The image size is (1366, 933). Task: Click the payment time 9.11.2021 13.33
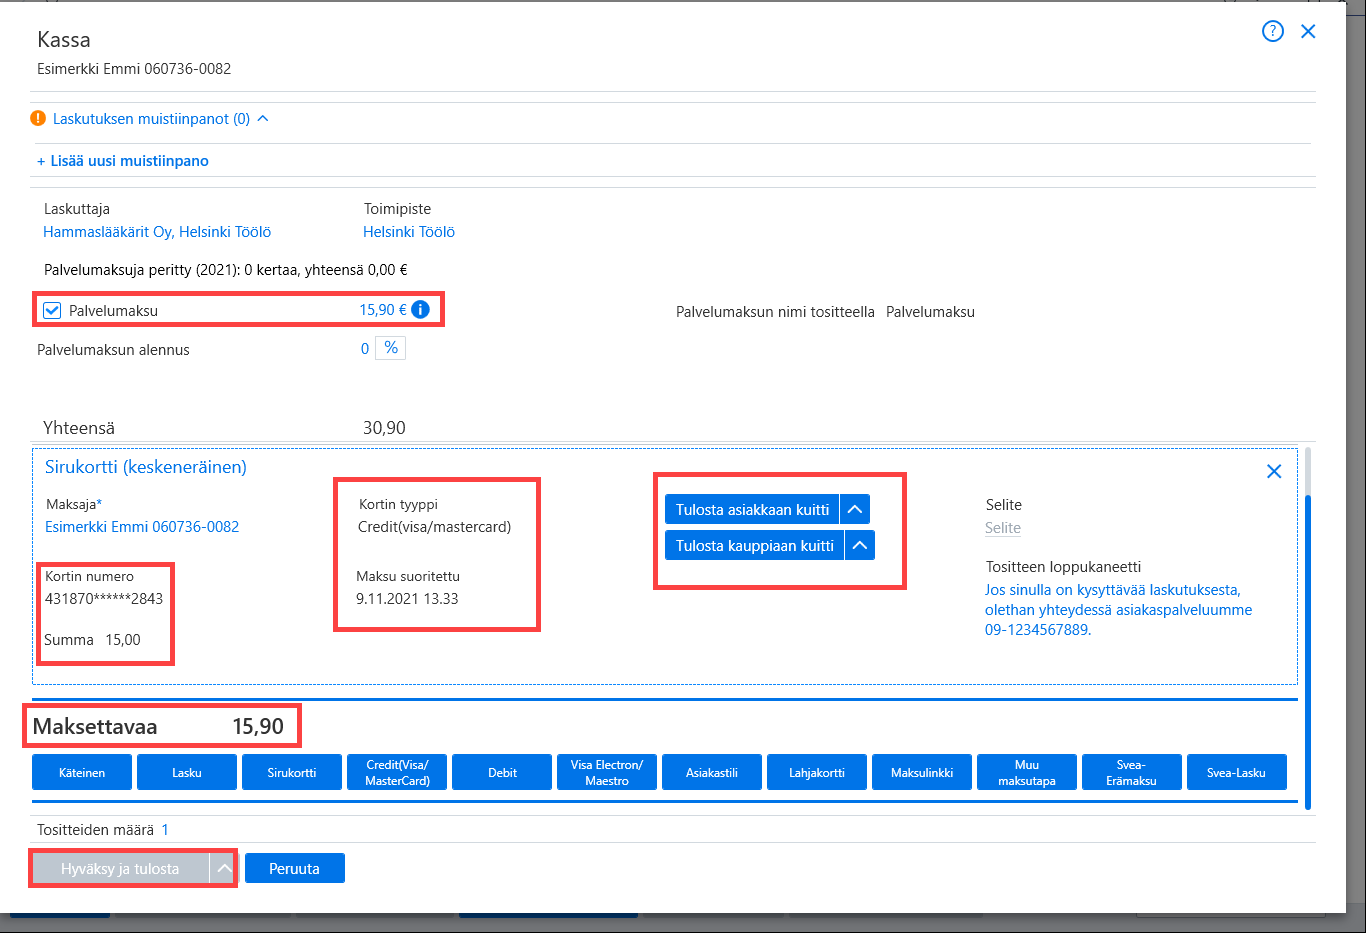(x=407, y=599)
